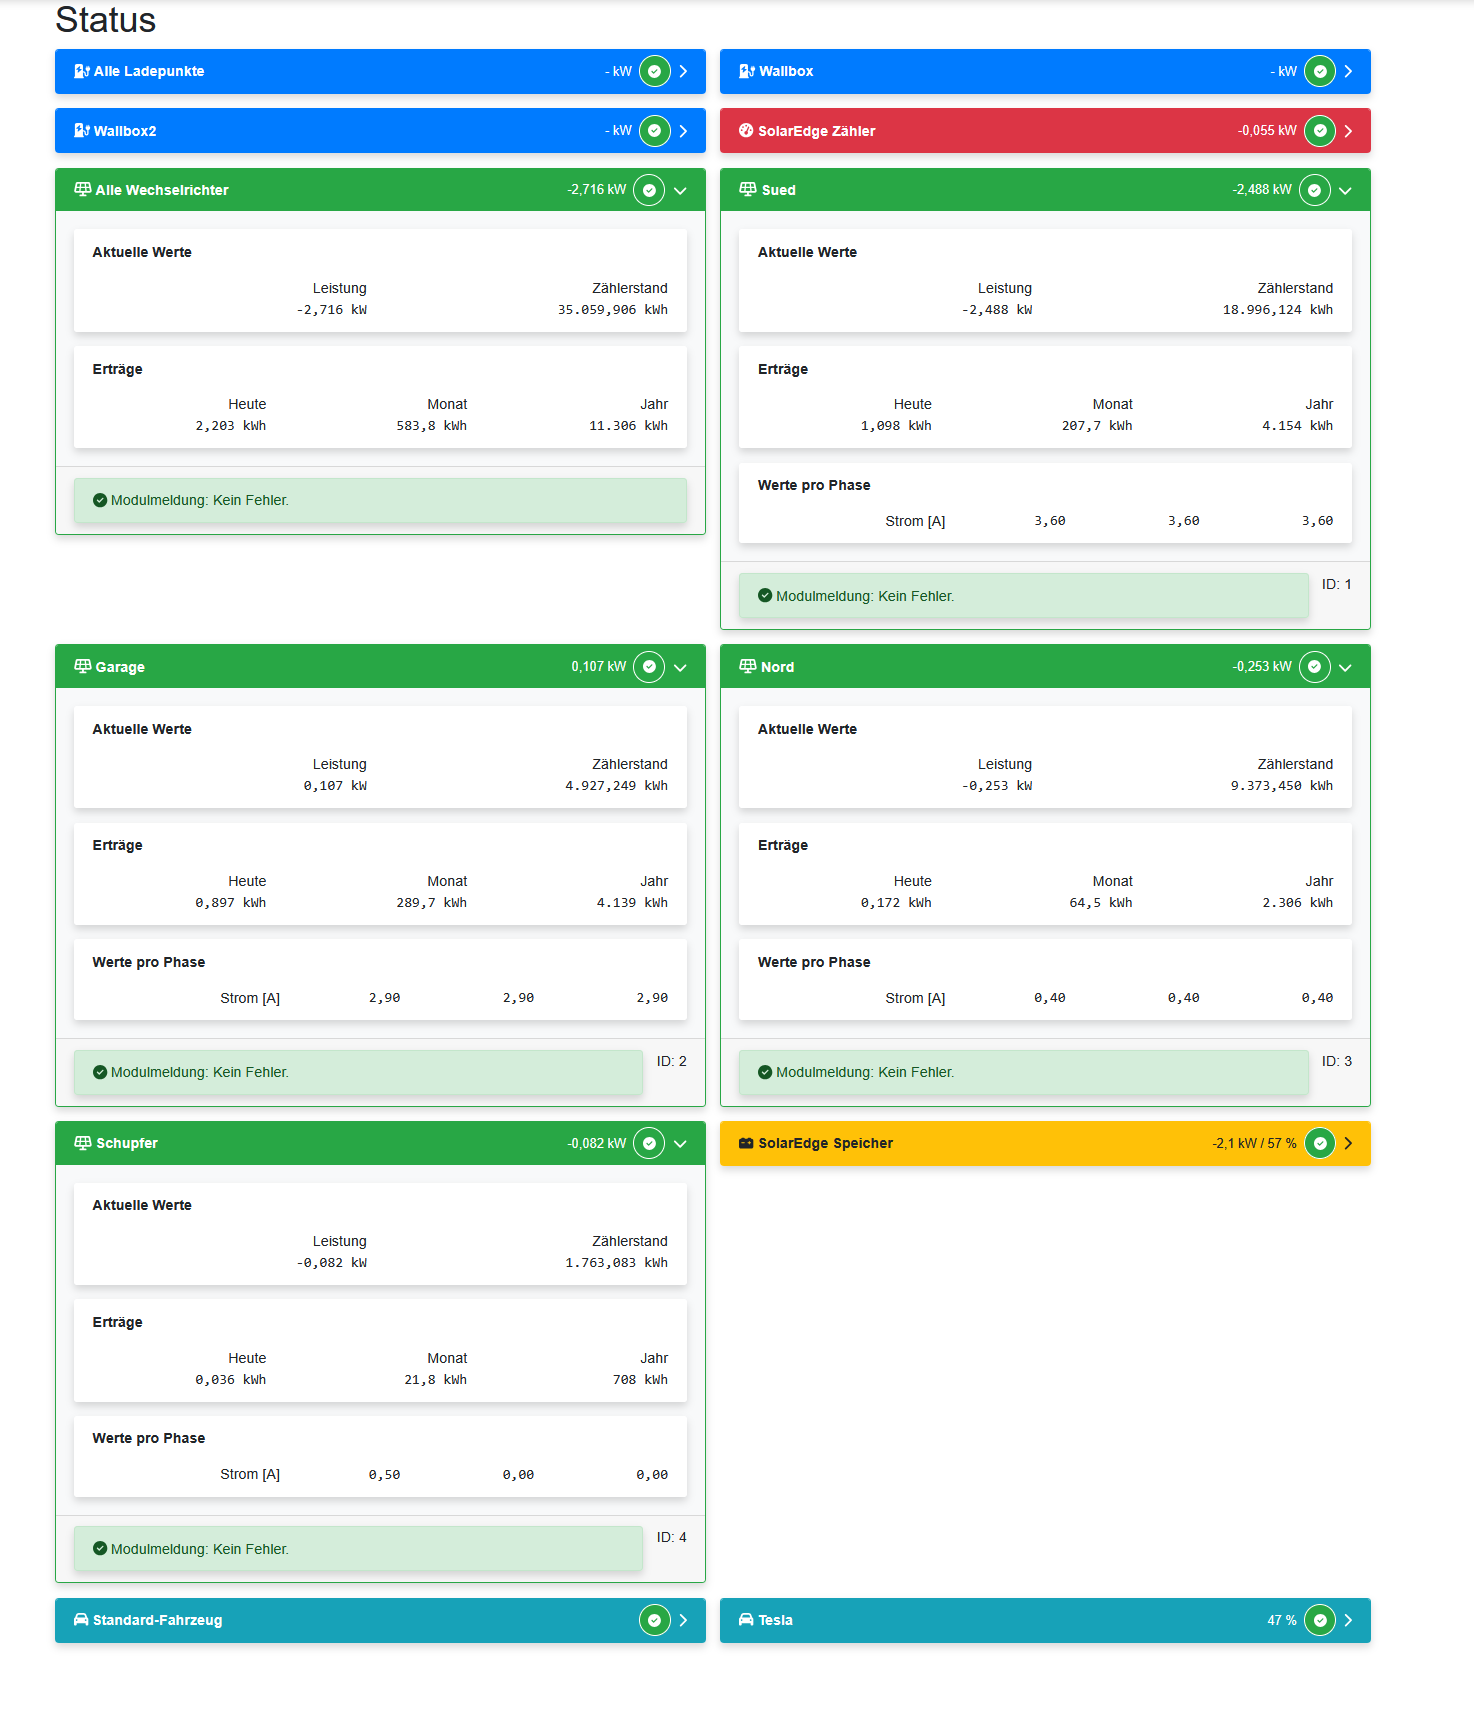Click status check circle on Schupfer header
Viewport: 1474px width, 1728px height.
tap(649, 1143)
